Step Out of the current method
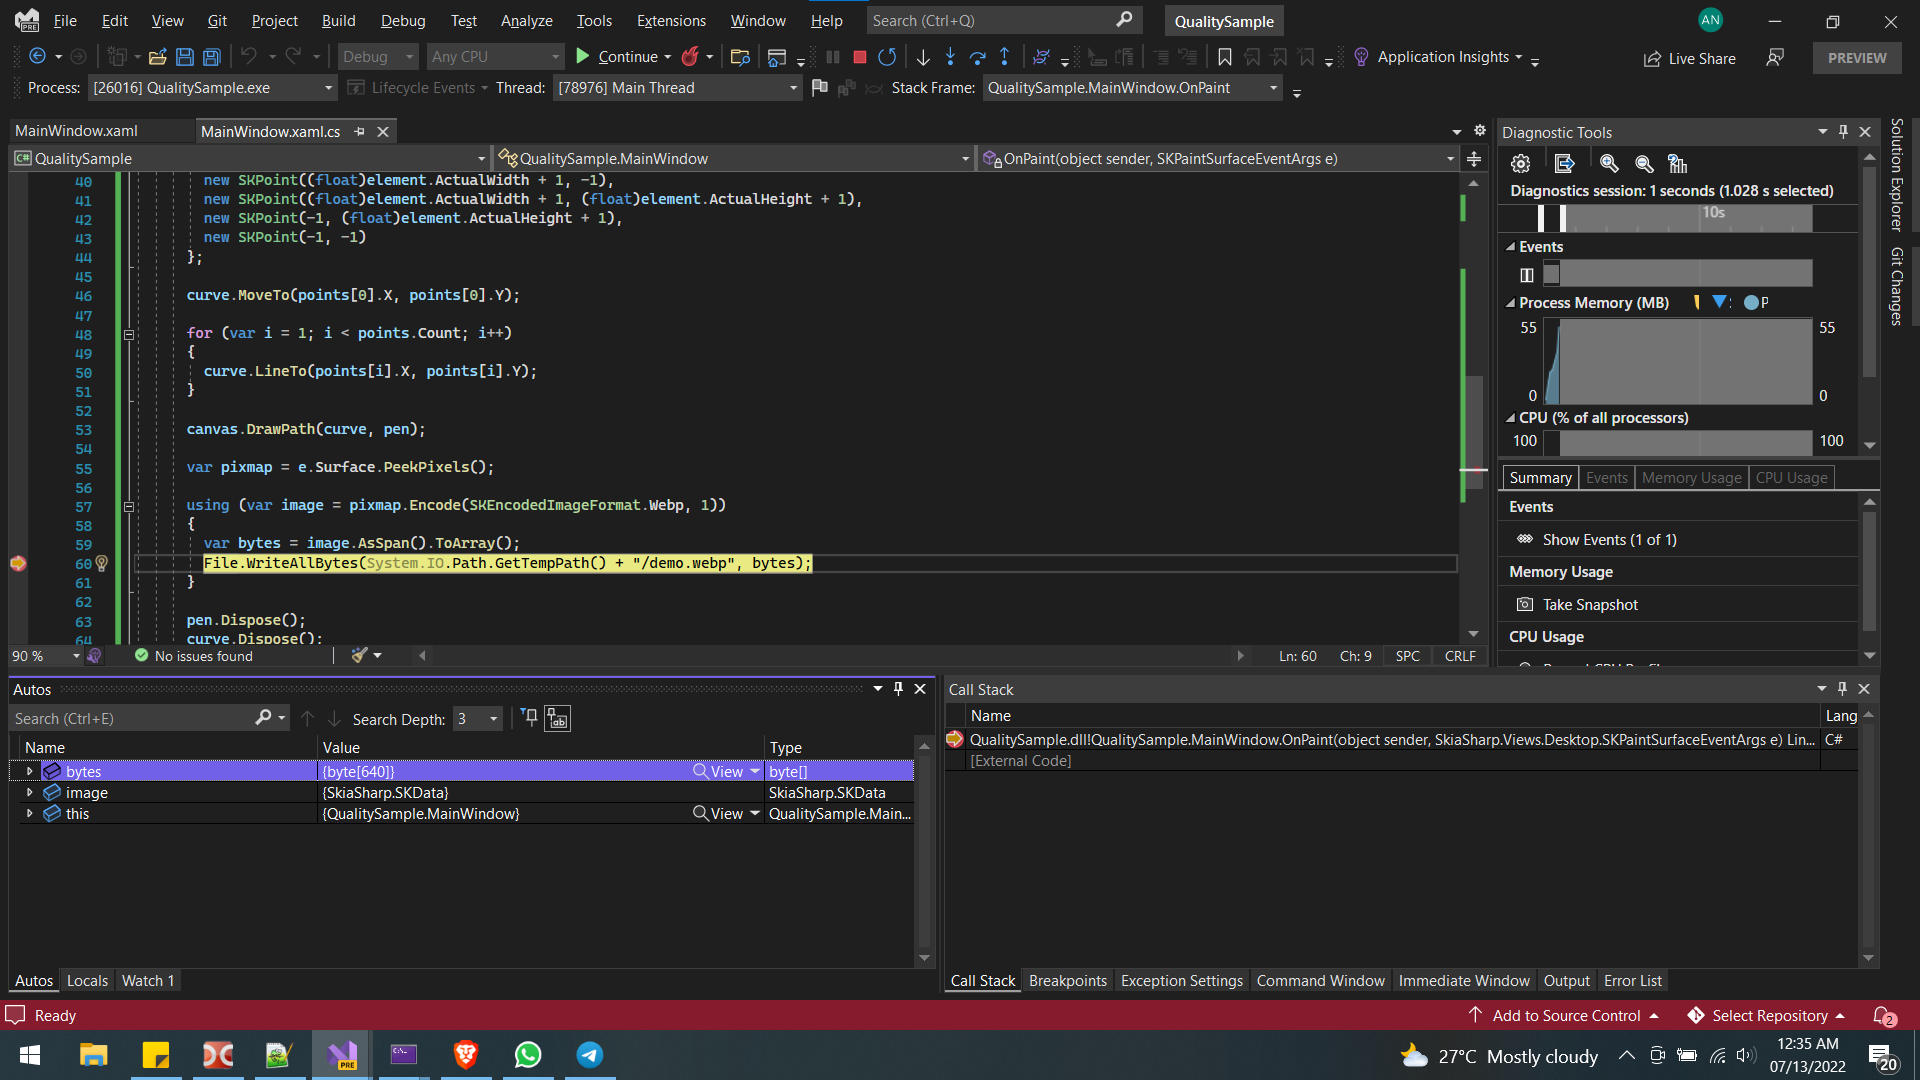This screenshot has height=1080, width=1920. point(1005,57)
